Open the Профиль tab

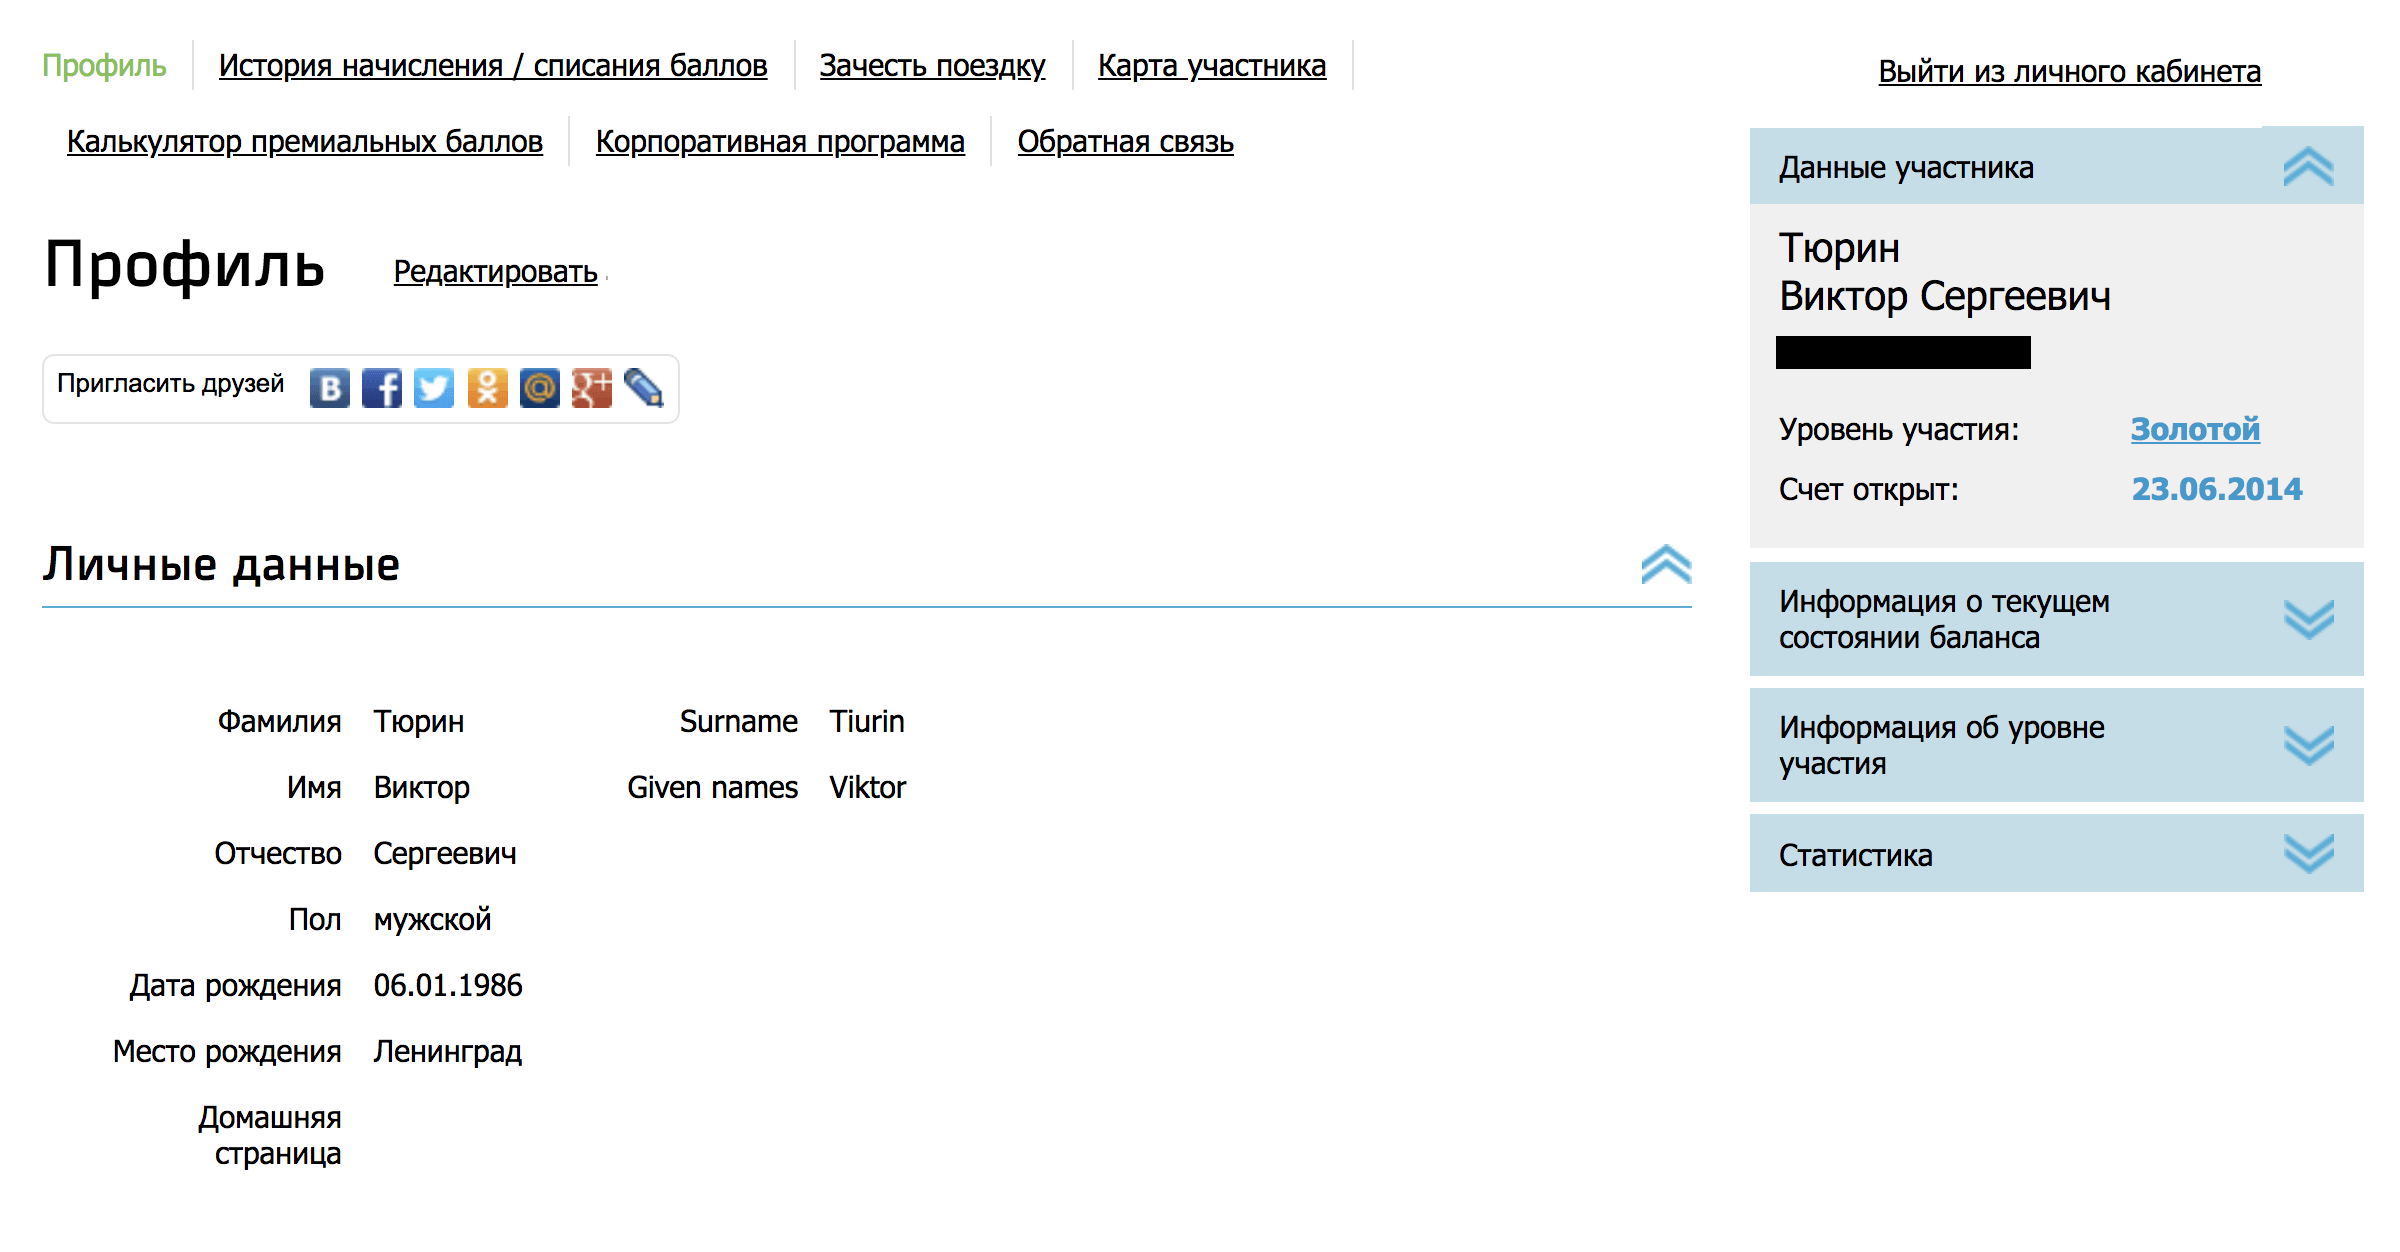pyautogui.click(x=104, y=66)
